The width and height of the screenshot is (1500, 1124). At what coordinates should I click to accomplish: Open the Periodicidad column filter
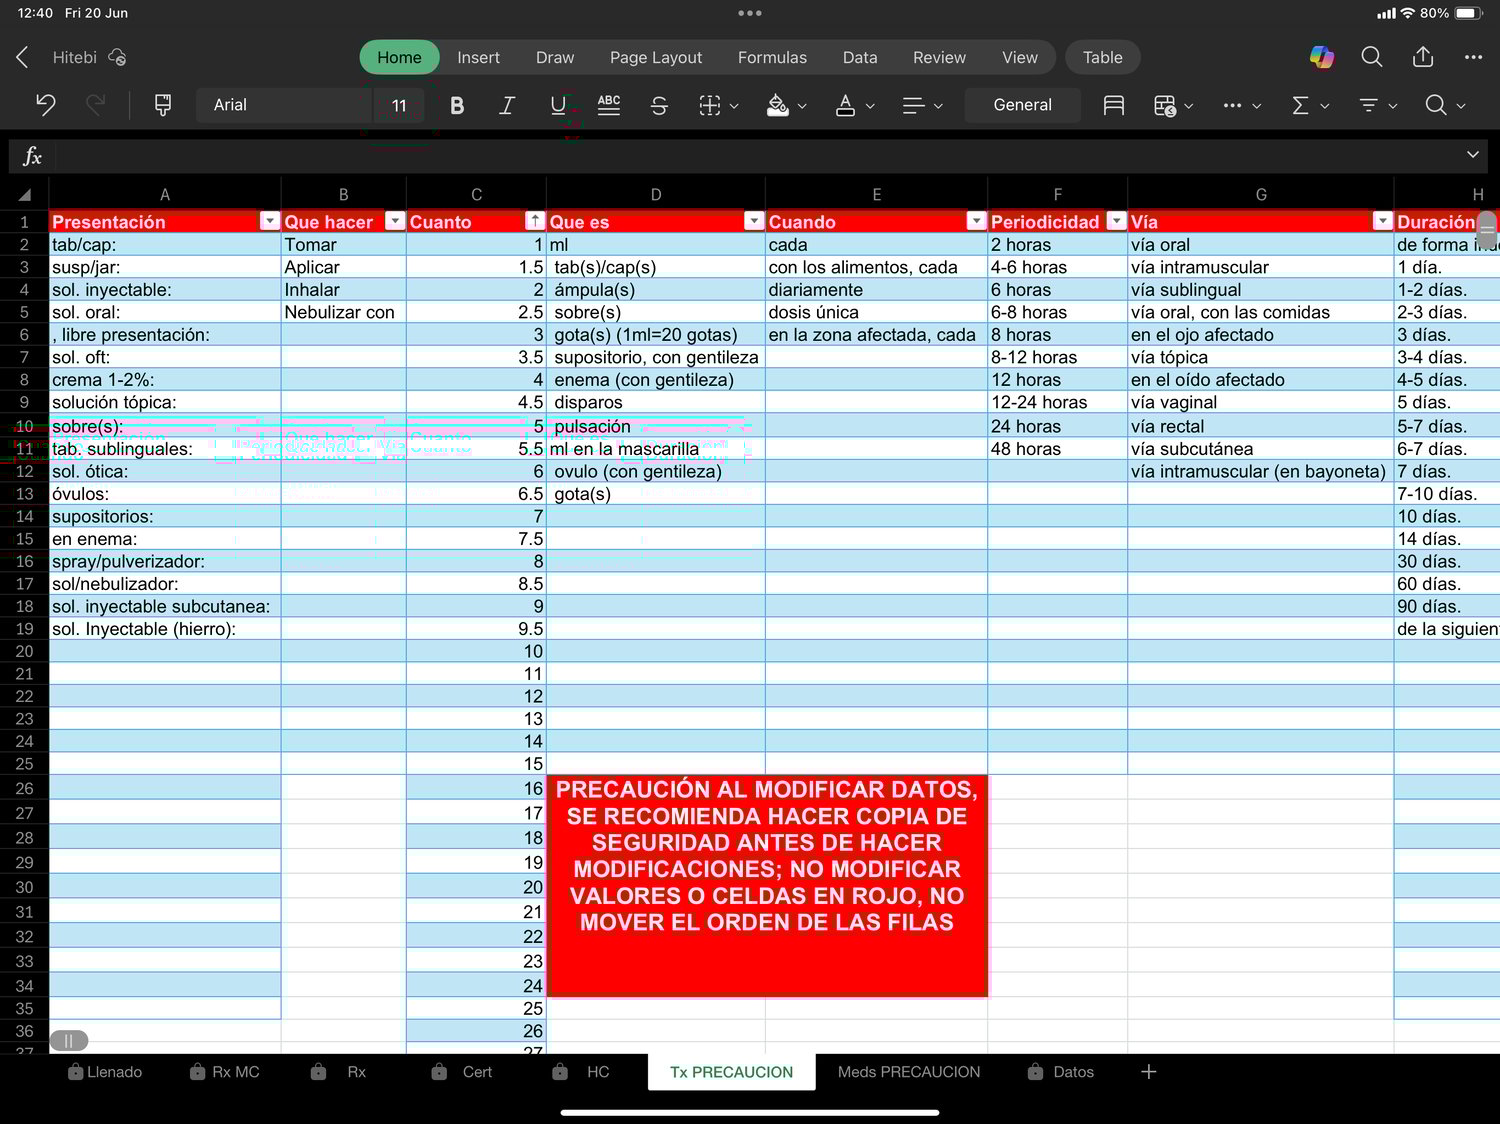(x=1116, y=221)
